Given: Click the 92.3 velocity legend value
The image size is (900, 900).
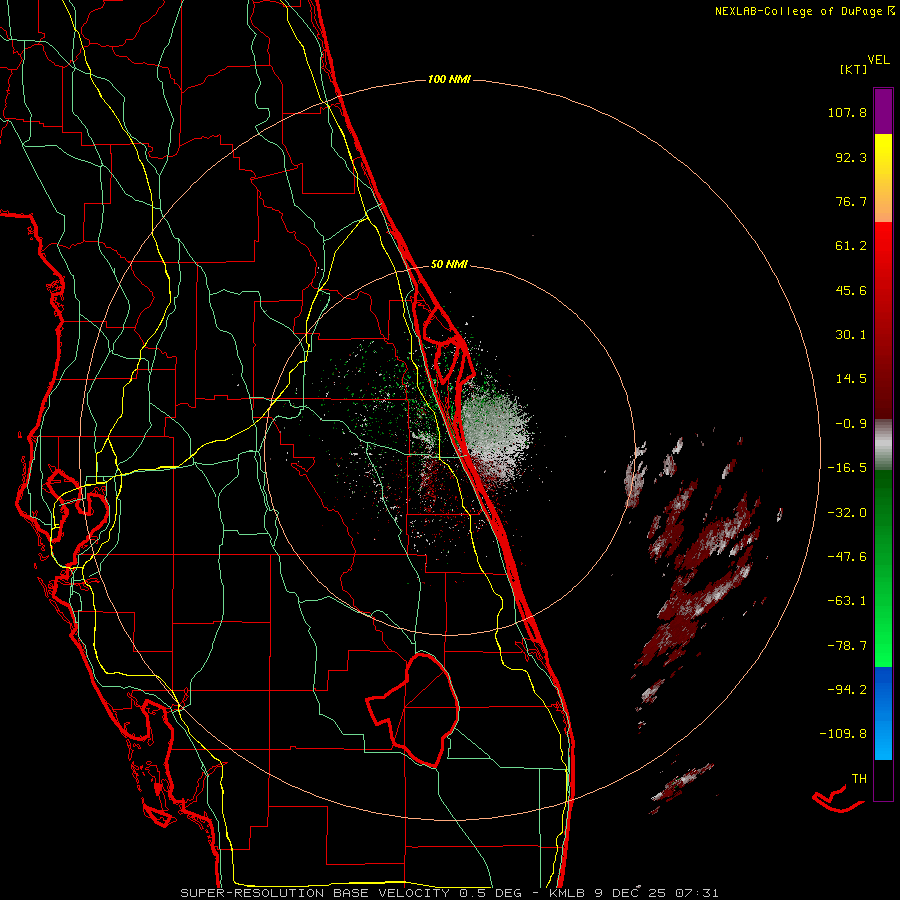Looking at the screenshot, I should (851, 157).
